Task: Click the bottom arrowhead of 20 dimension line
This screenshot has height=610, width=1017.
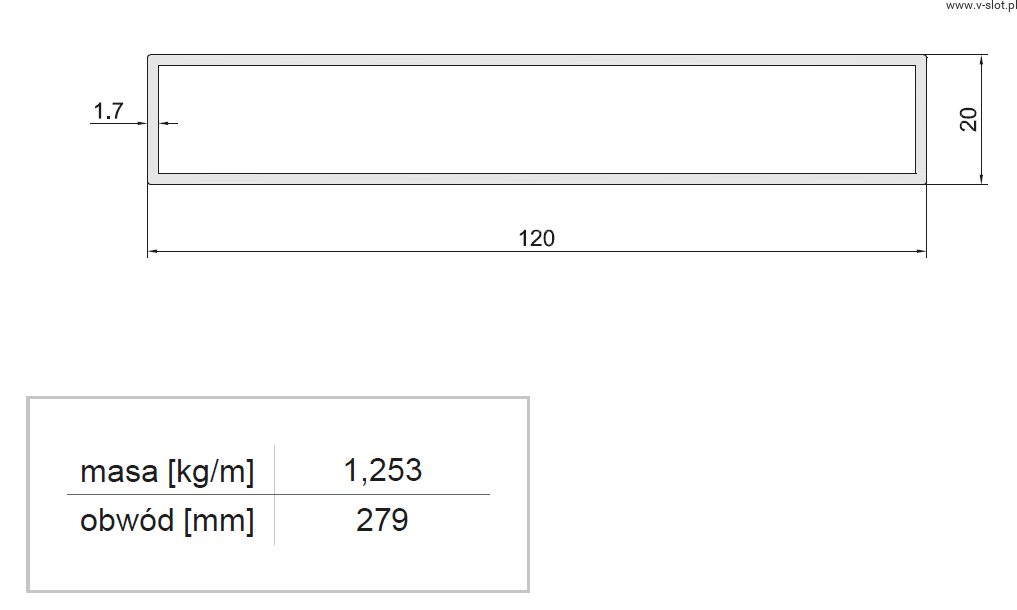Action: [983, 178]
